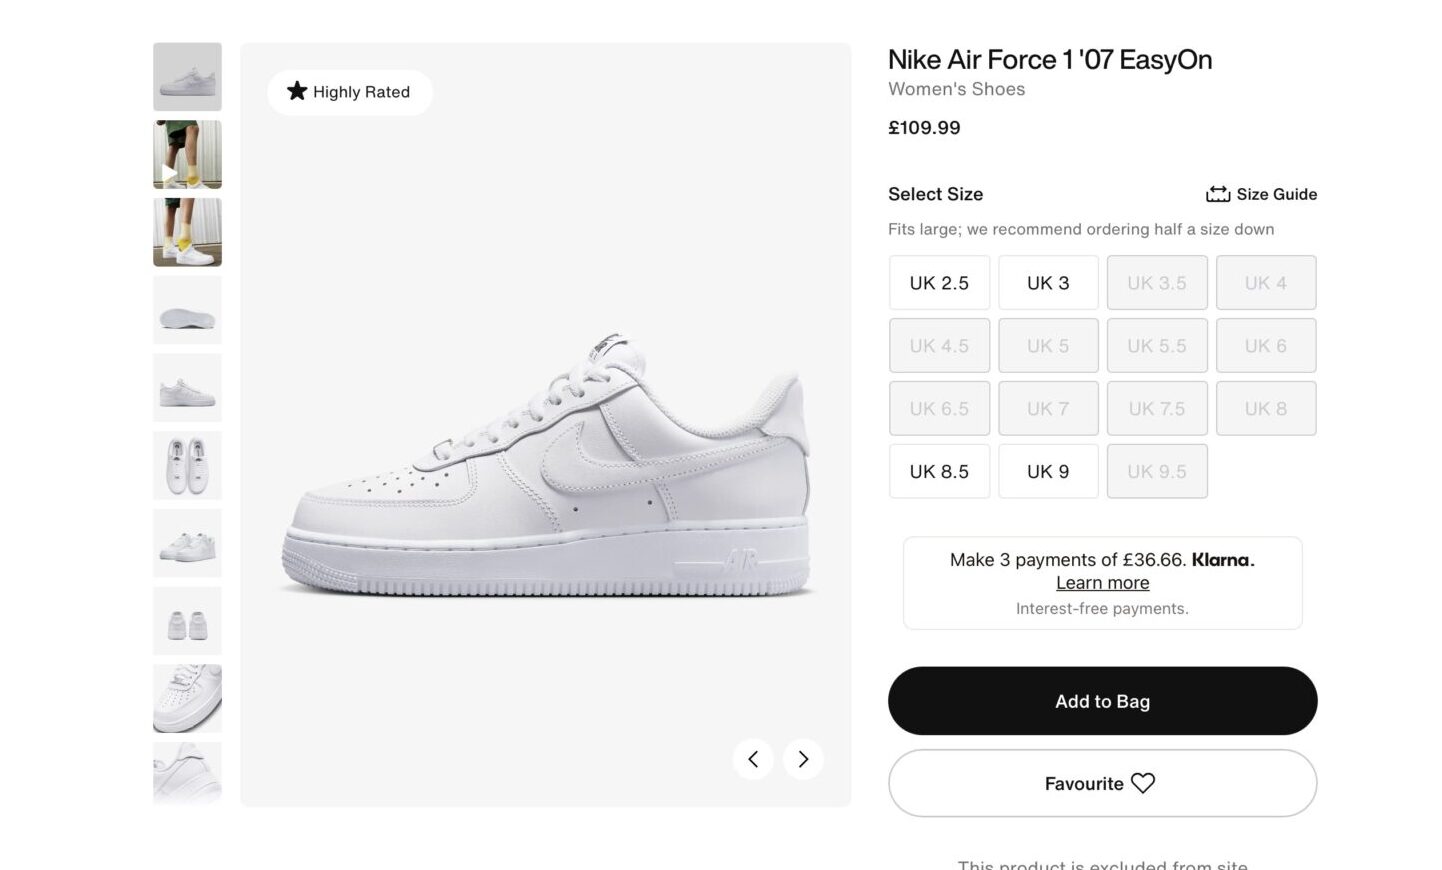Screen dimensions: 1442x870
Task: Choose size UK 3
Action: tap(1048, 283)
